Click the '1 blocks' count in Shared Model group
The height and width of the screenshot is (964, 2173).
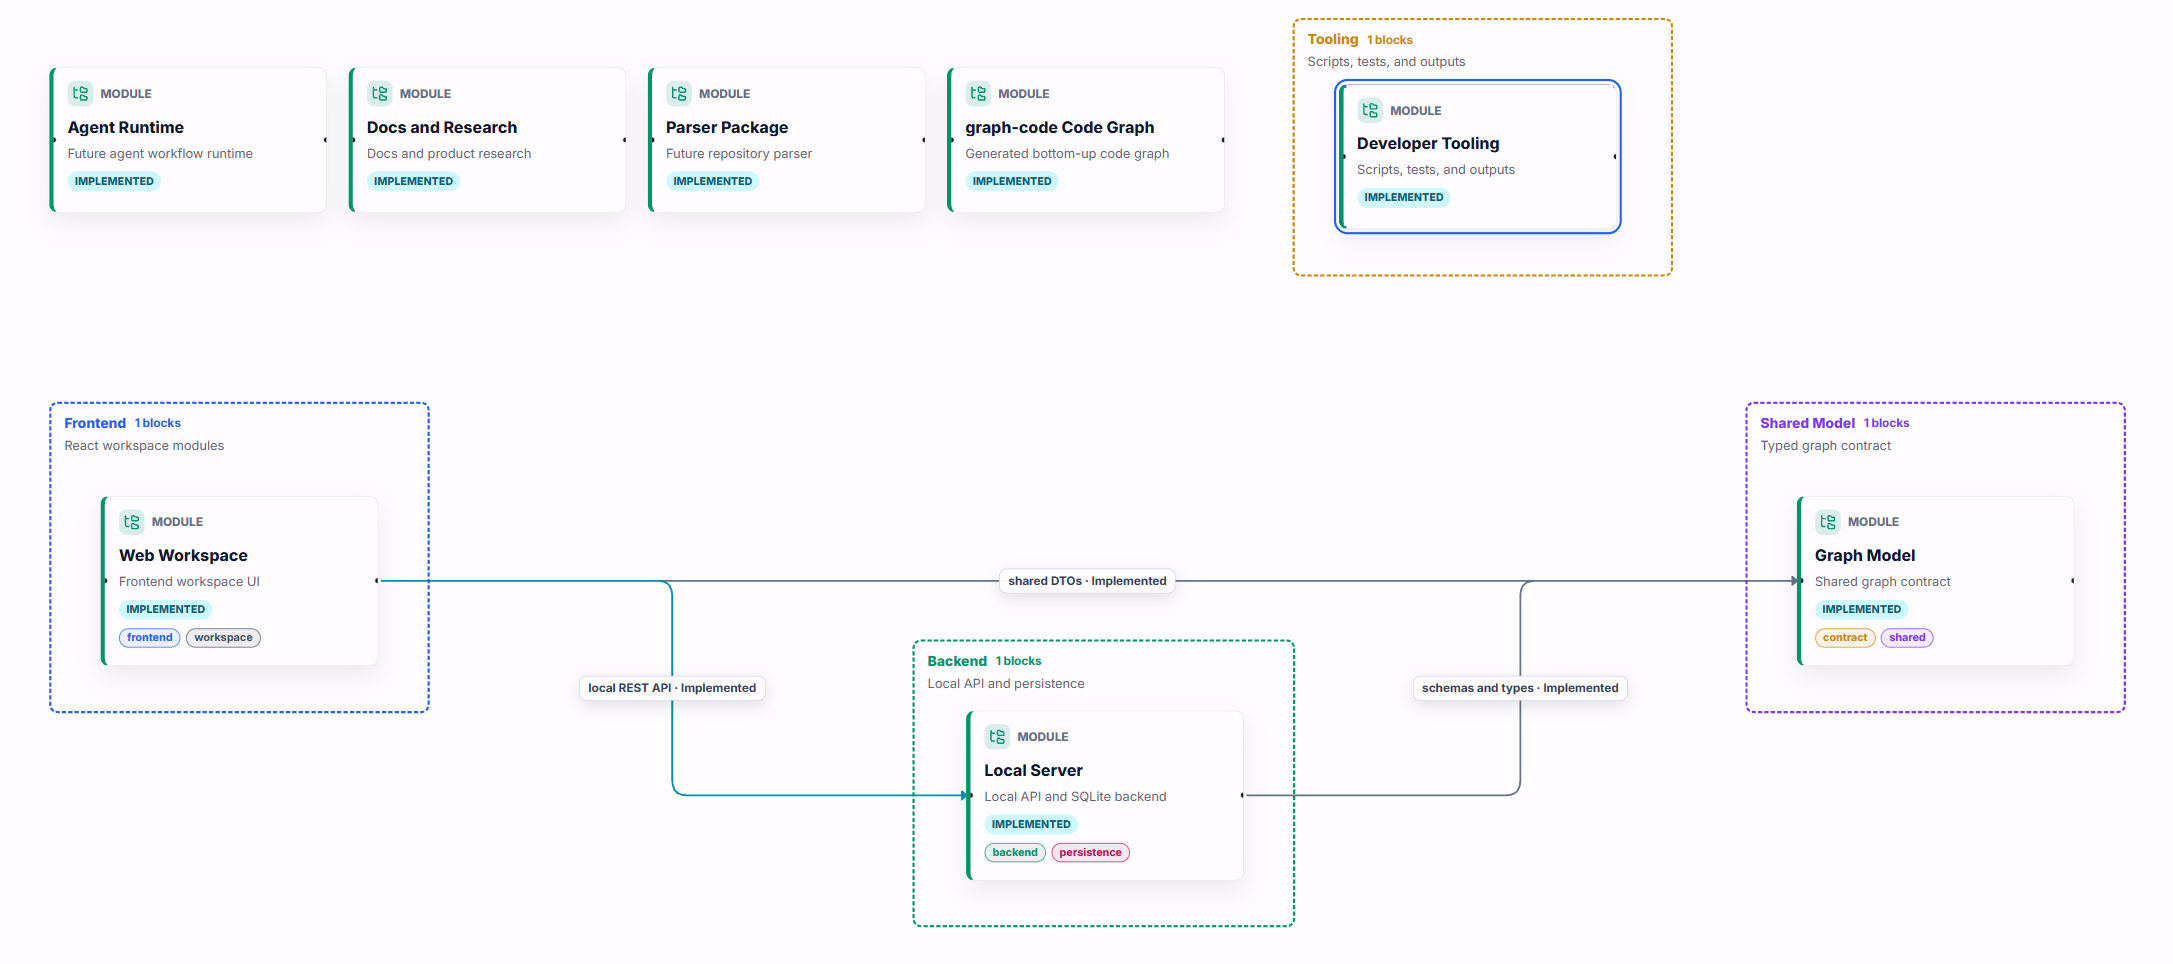pos(1887,423)
